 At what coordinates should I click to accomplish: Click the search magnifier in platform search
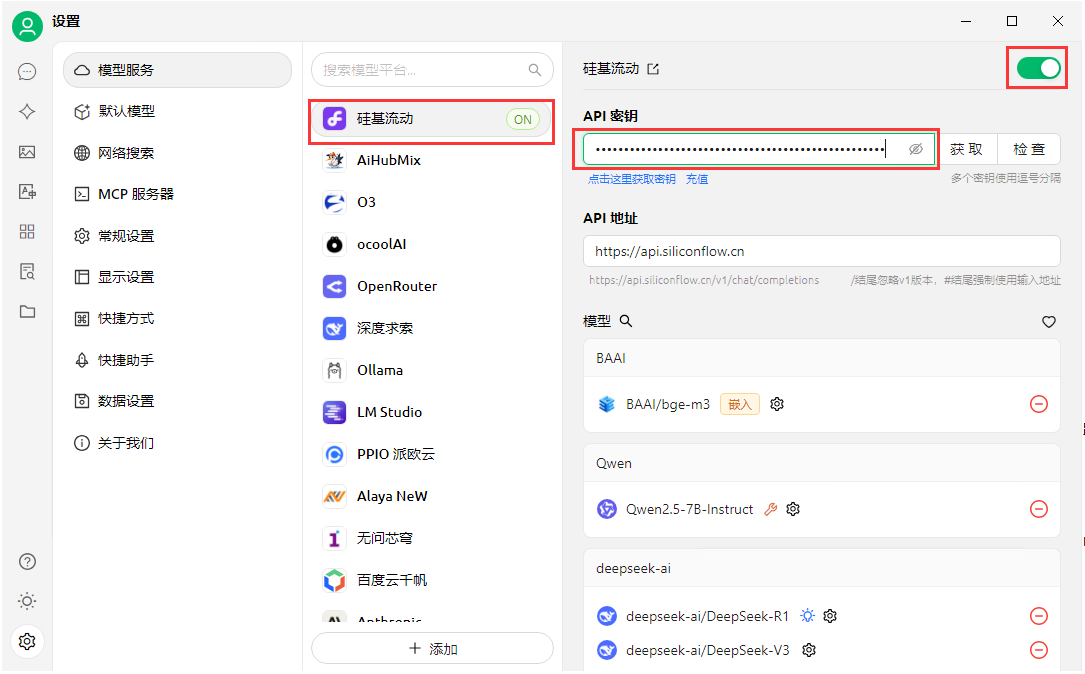pyautogui.click(x=534, y=70)
